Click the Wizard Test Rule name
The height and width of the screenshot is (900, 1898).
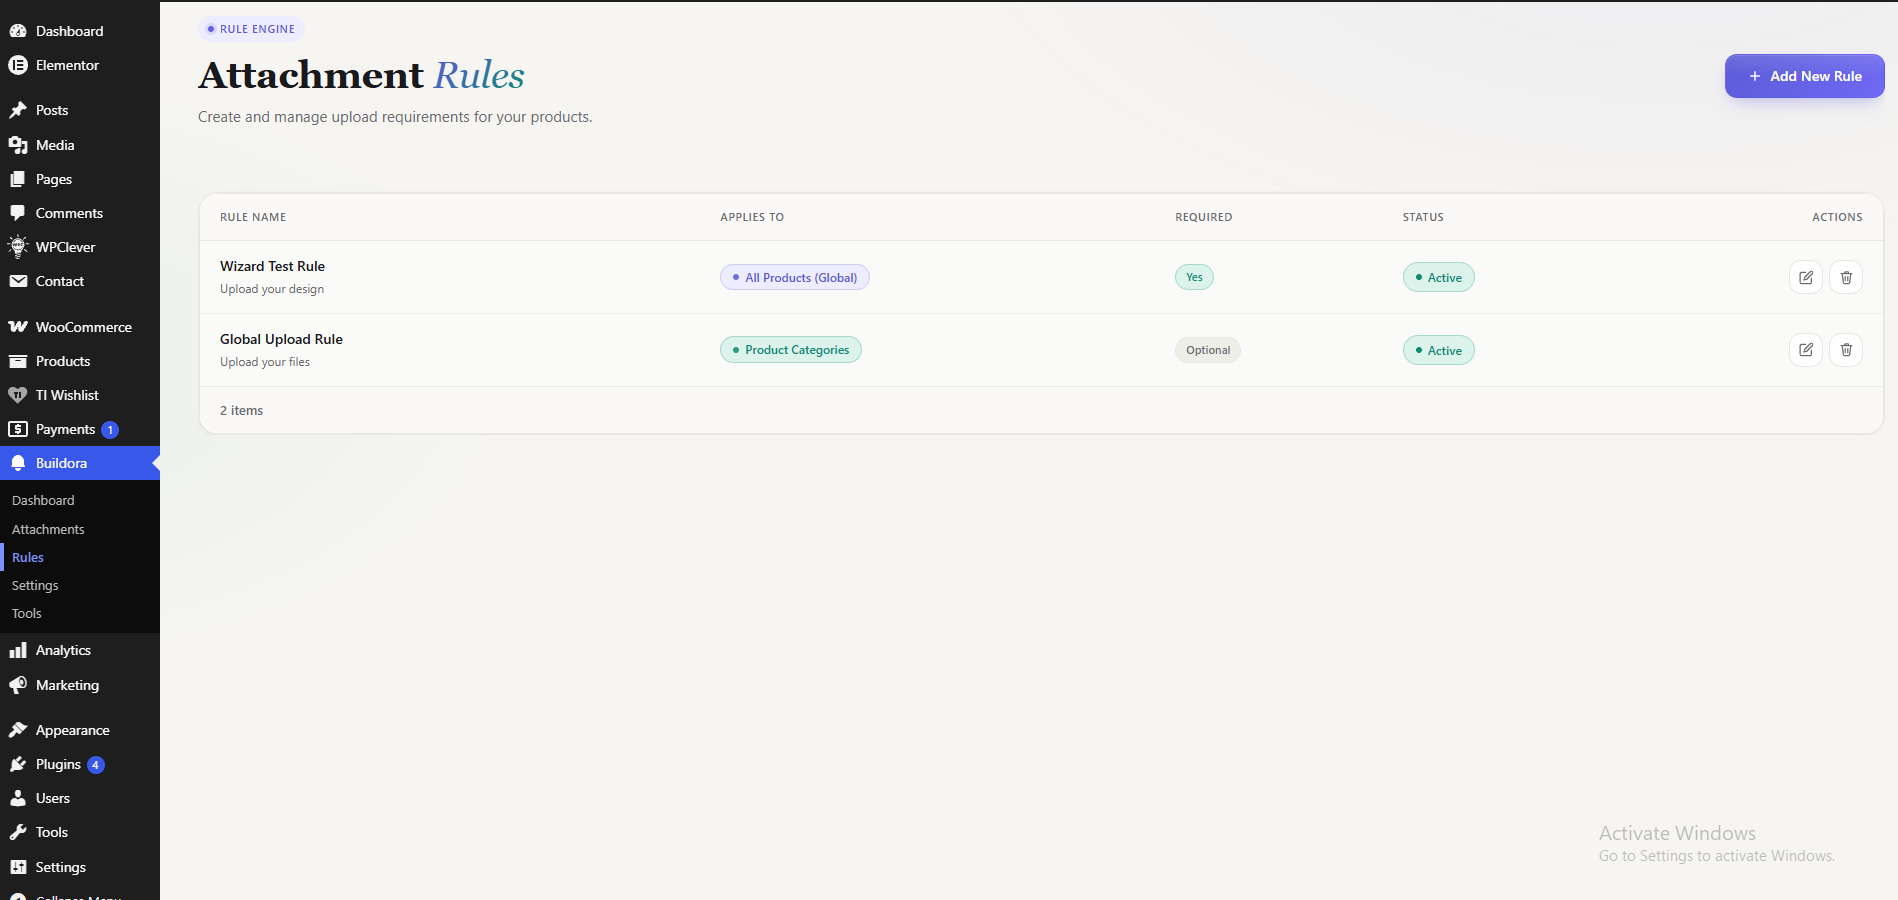(x=272, y=266)
